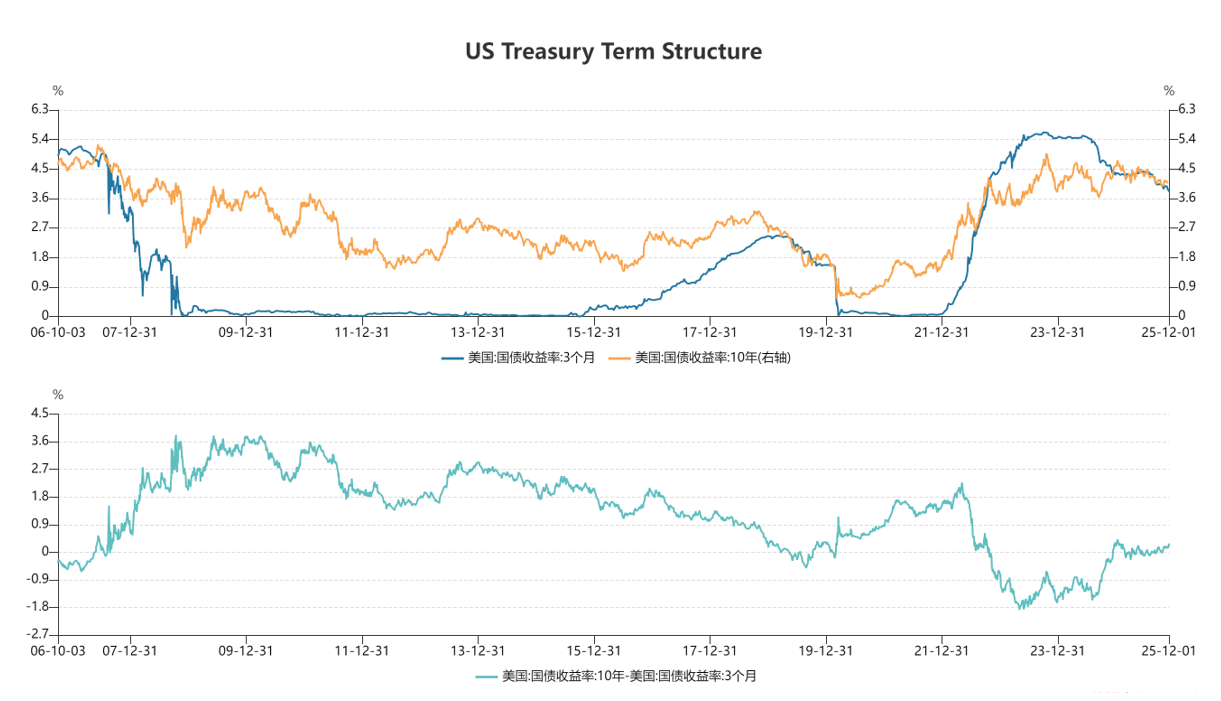The image size is (1221, 701).
Task: Click the 4.5 tick on the lower chart axis
Action: click(40, 413)
